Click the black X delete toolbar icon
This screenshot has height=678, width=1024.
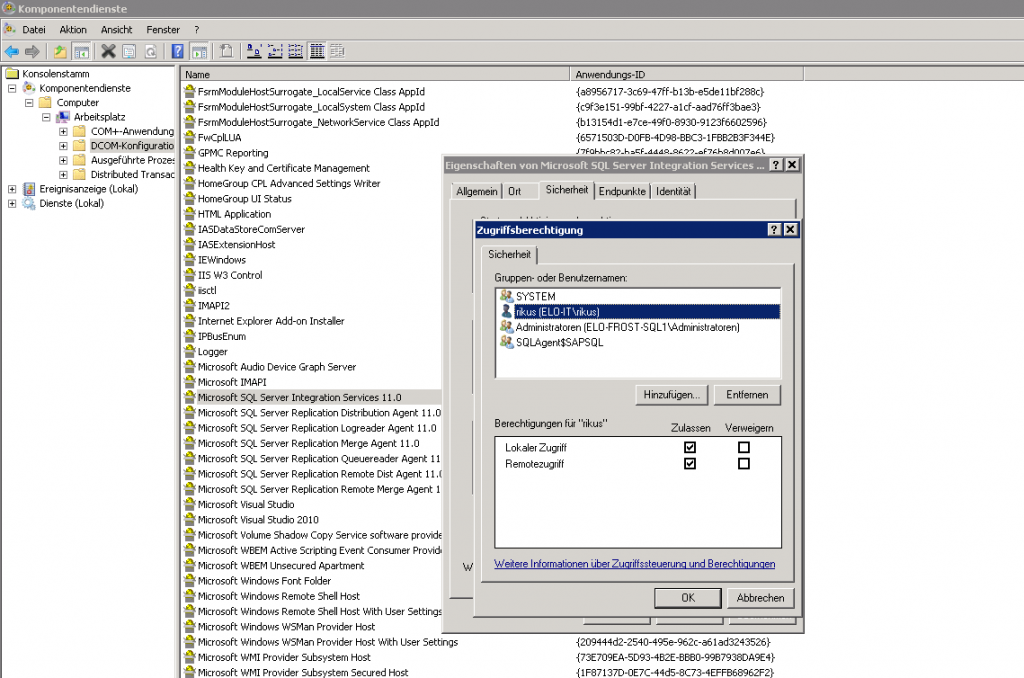[x=108, y=52]
